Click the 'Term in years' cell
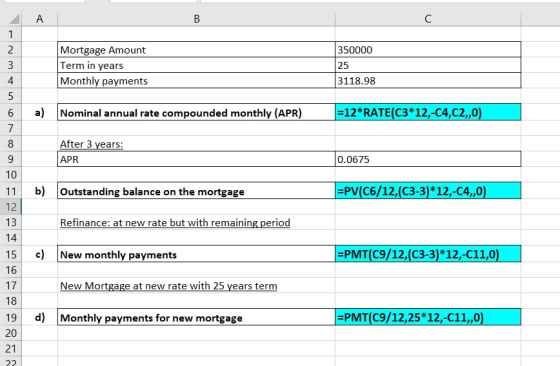The height and width of the screenshot is (366, 560). pyautogui.click(x=196, y=65)
